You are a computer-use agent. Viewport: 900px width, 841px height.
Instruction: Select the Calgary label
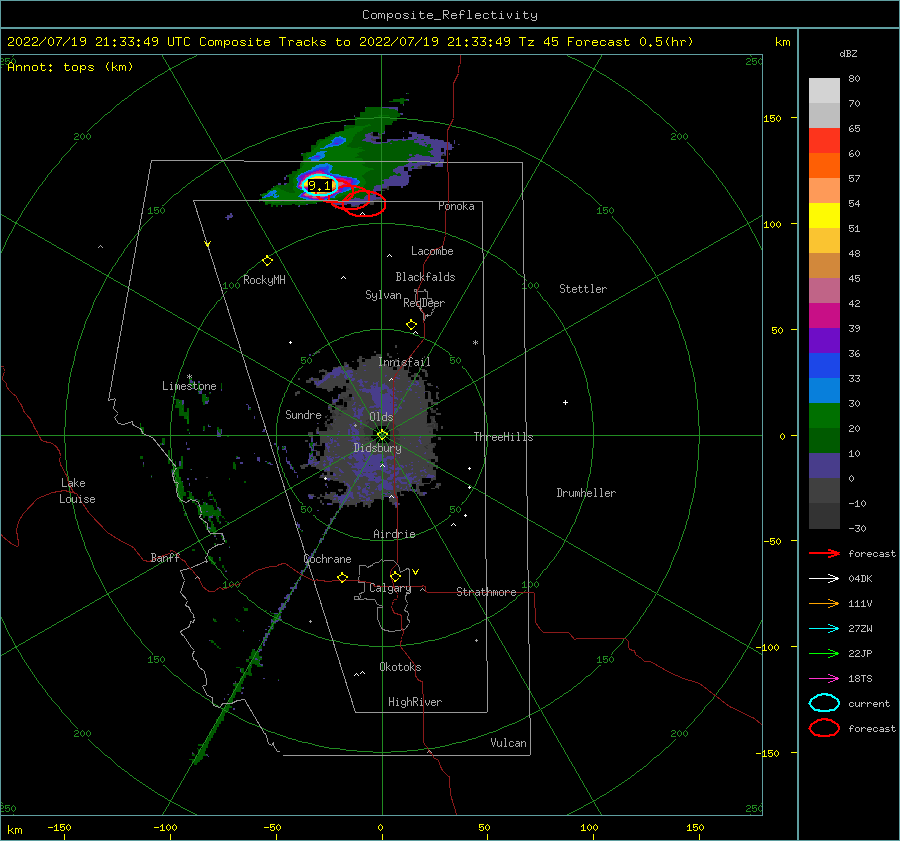(390, 588)
